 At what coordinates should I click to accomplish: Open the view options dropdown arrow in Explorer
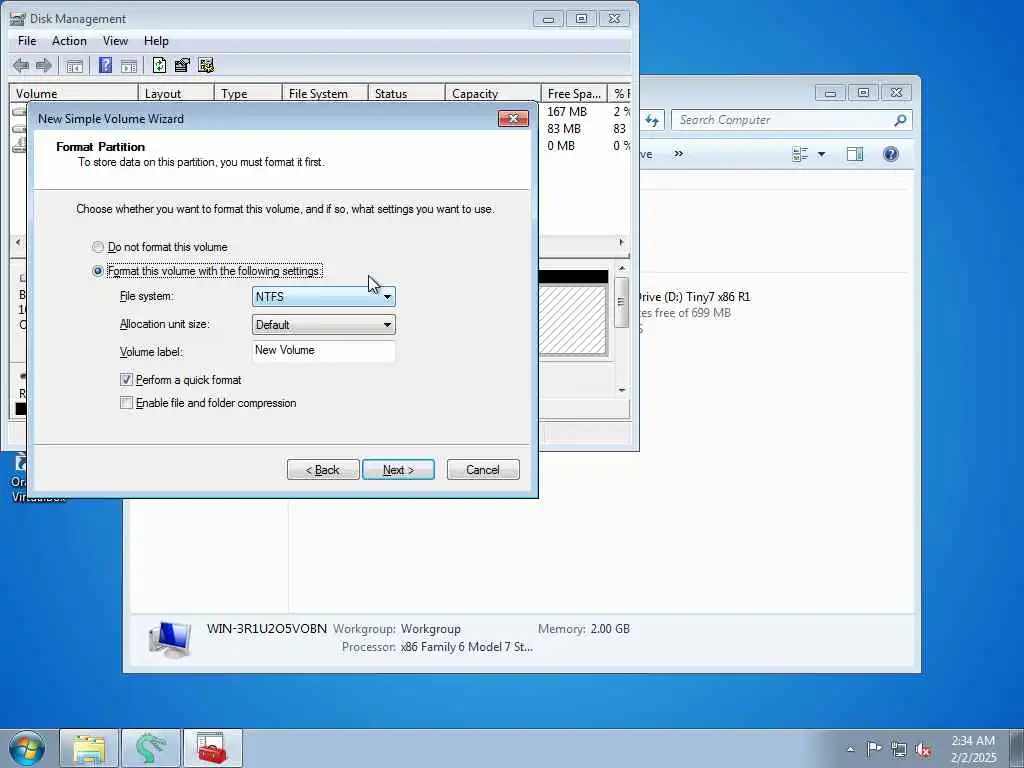point(822,154)
